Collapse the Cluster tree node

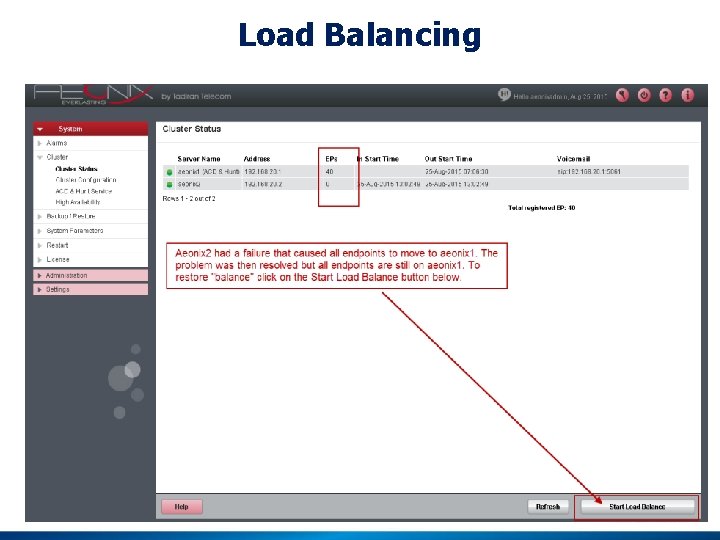click(x=40, y=157)
